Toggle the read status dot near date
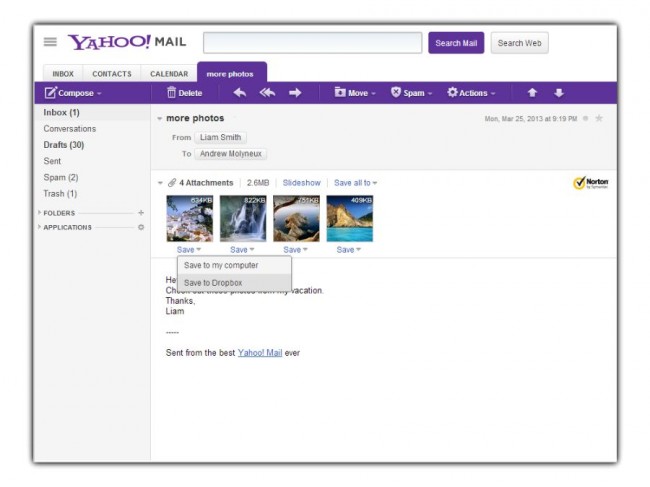 coord(585,119)
